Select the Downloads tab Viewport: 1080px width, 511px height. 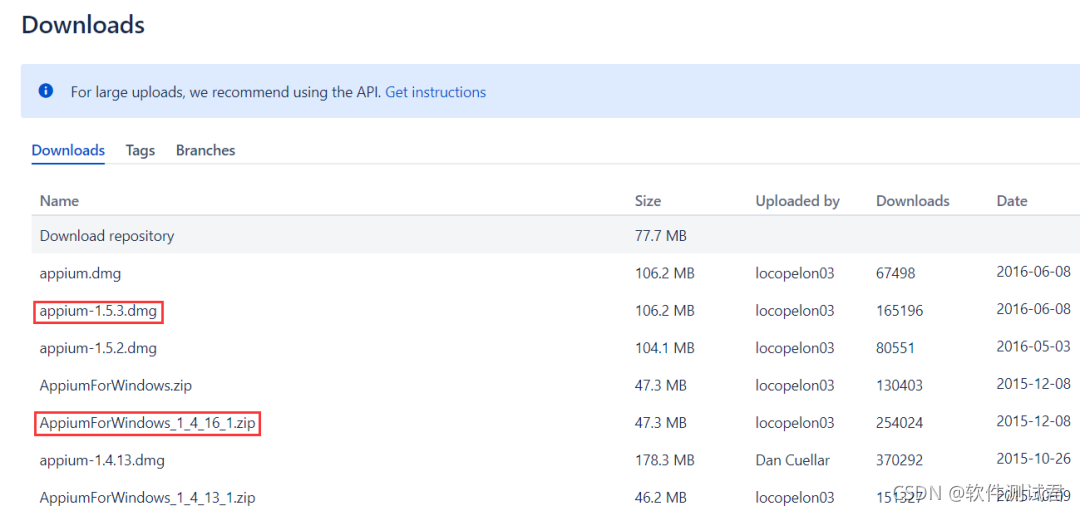68,150
